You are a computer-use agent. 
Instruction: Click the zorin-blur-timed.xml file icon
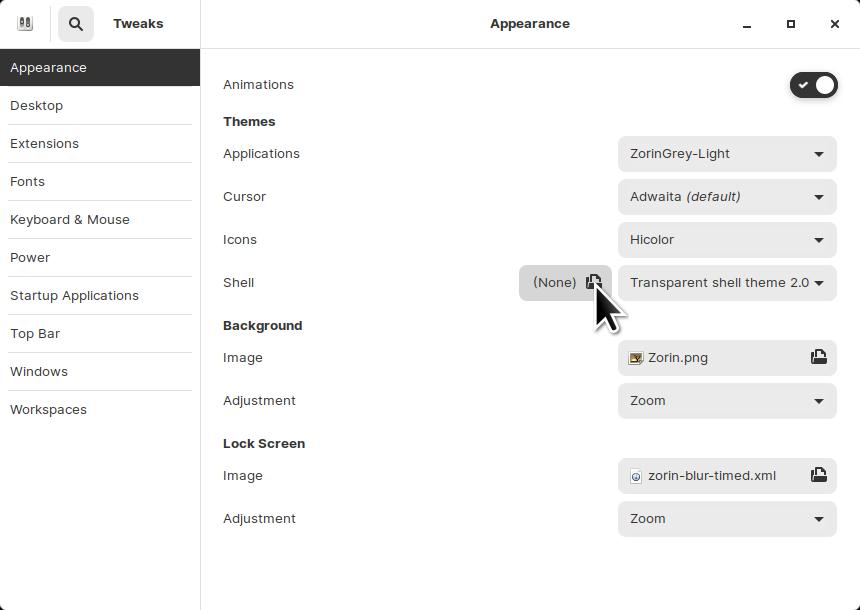[636, 476]
